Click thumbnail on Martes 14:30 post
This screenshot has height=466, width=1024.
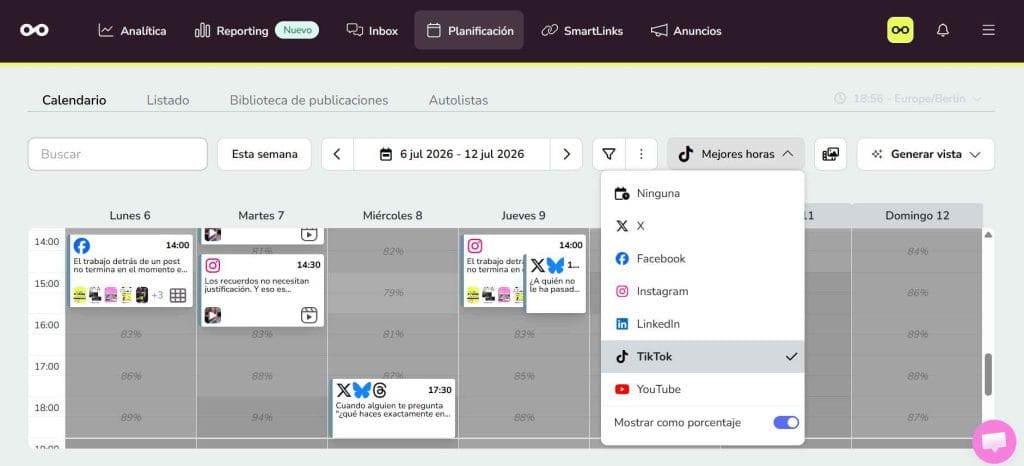[x=212, y=315]
